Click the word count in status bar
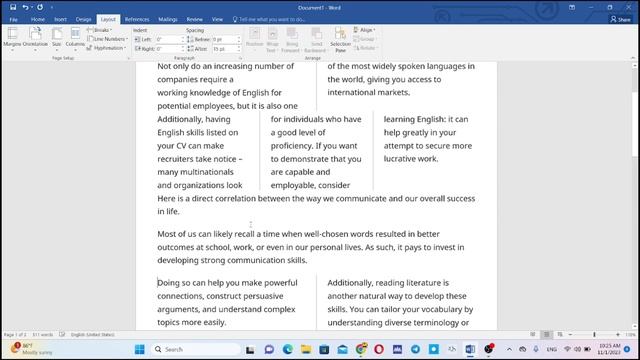 42,335
